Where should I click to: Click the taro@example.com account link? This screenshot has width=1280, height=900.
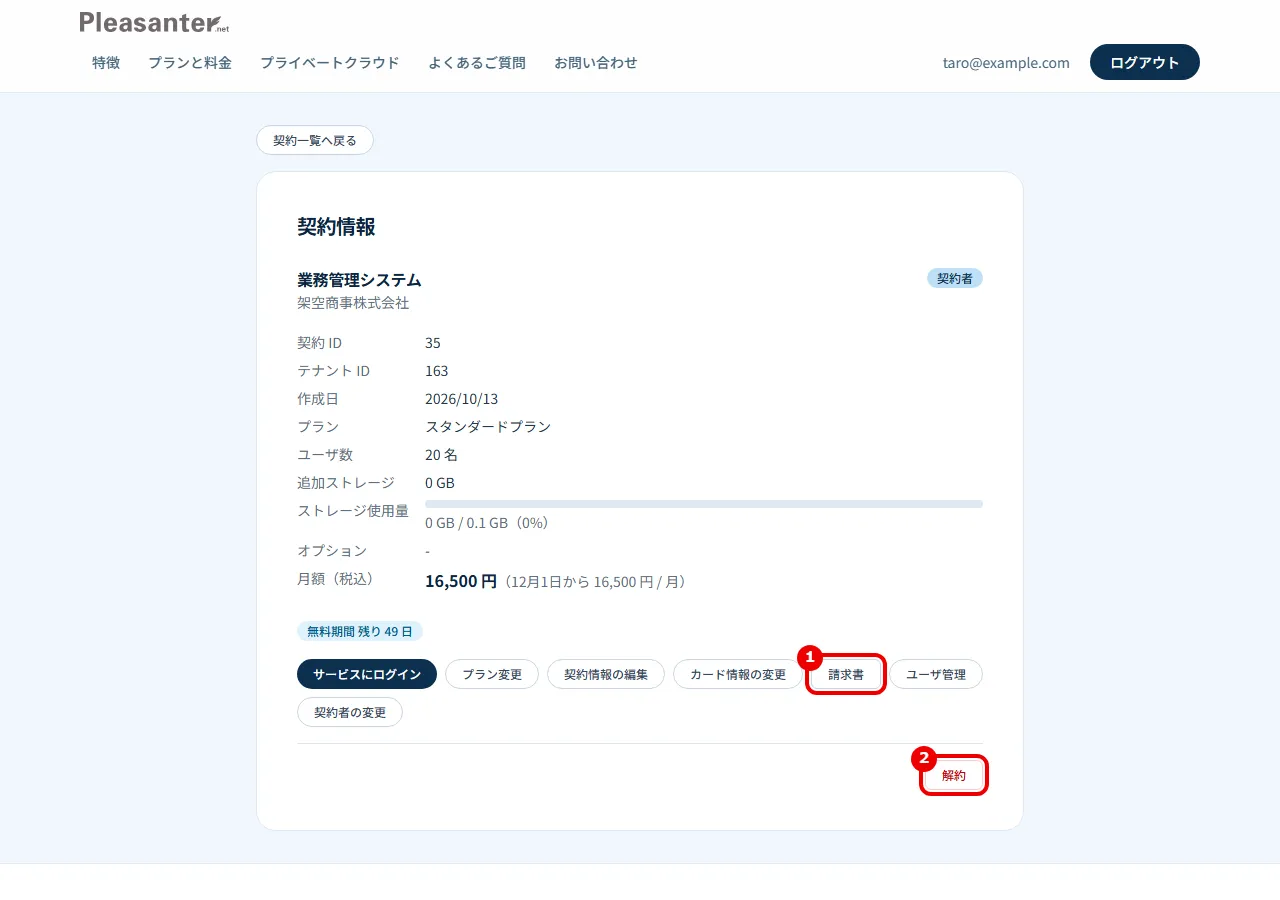tap(1006, 62)
